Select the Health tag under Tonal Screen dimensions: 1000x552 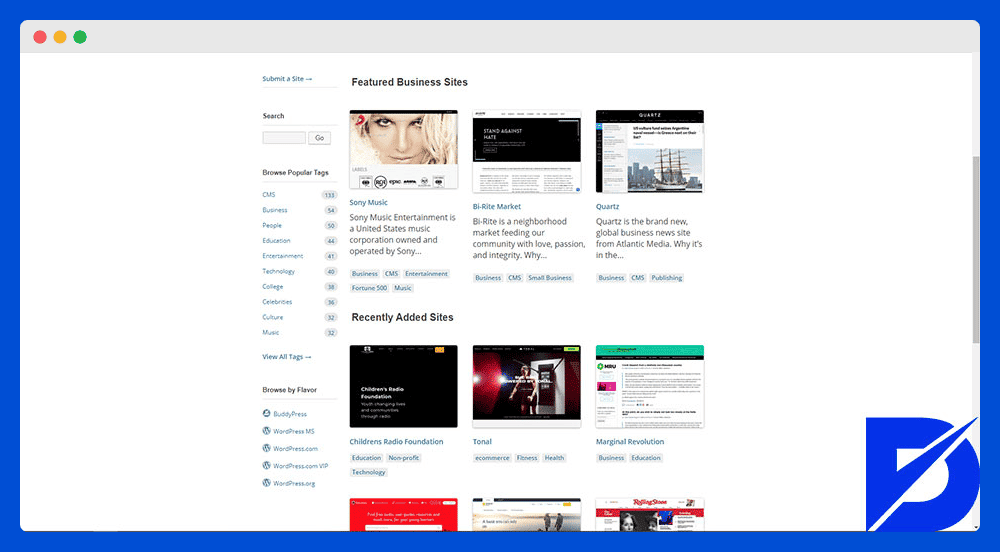[x=554, y=458]
